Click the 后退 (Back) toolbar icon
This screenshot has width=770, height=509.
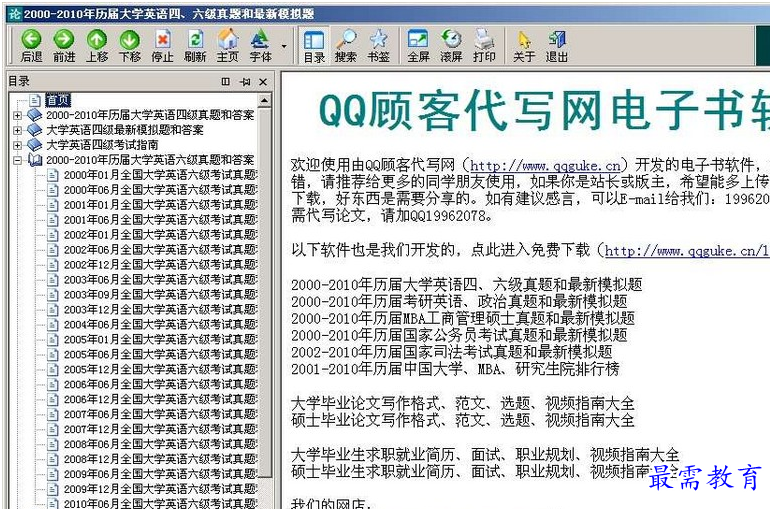(31, 46)
